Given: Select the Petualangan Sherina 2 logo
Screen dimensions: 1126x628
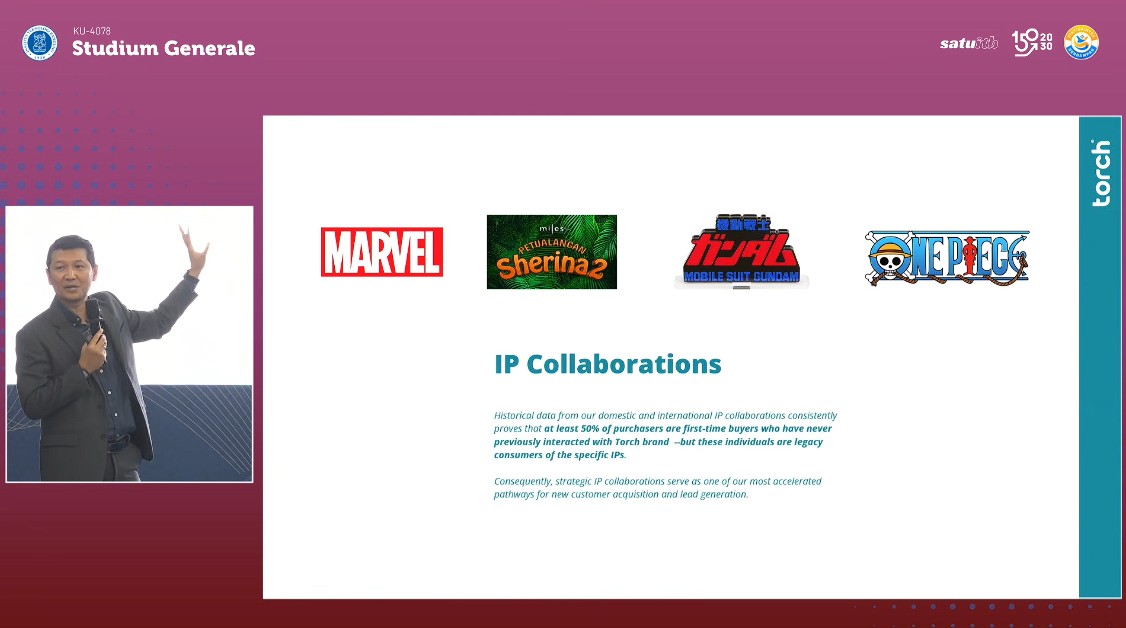Looking at the screenshot, I should (551, 252).
